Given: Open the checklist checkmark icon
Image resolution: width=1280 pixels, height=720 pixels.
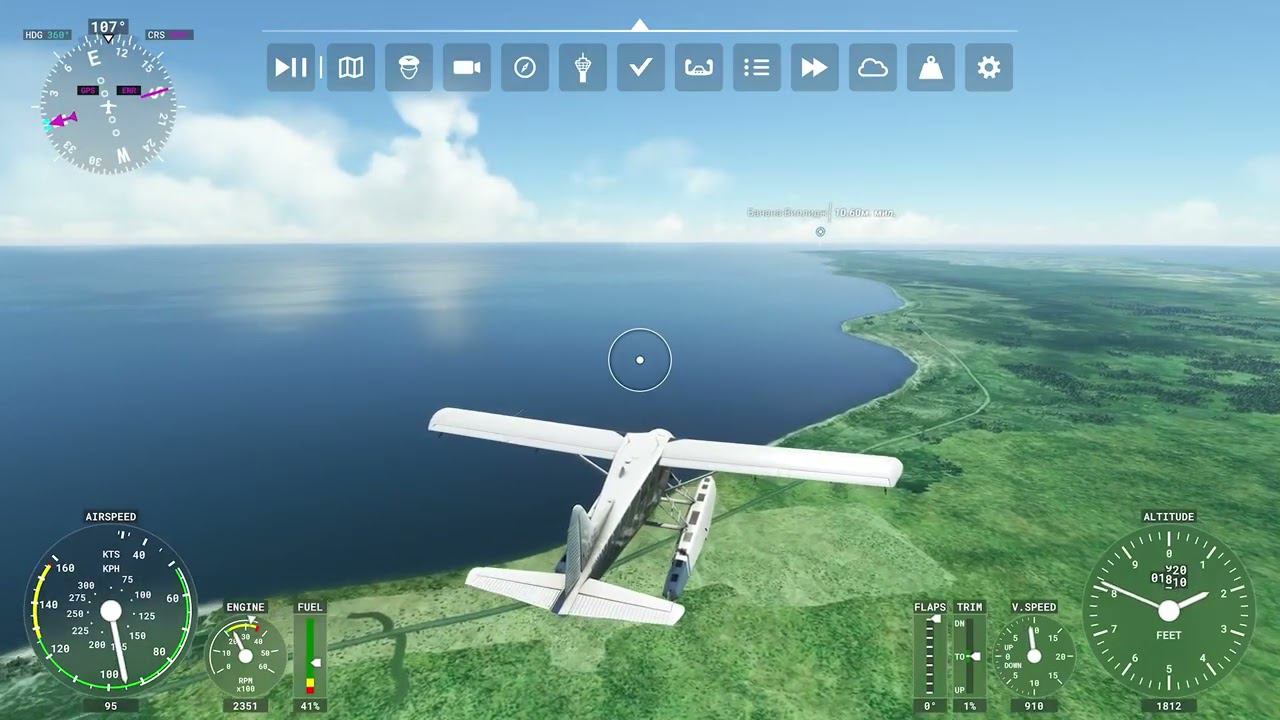Looking at the screenshot, I should point(641,67).
